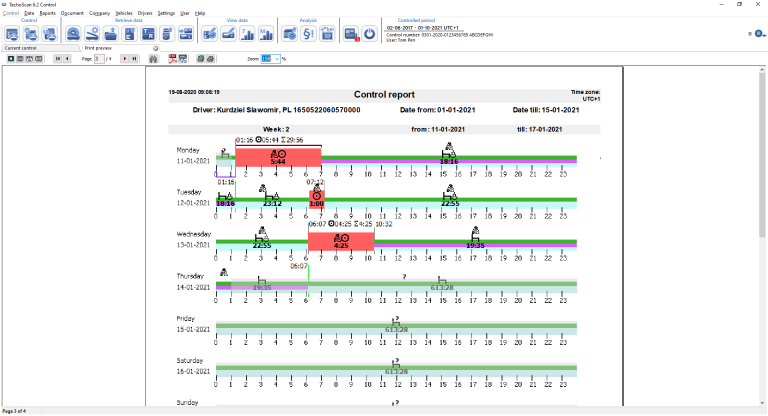Open the Reports menu

[x=47, y=13]
